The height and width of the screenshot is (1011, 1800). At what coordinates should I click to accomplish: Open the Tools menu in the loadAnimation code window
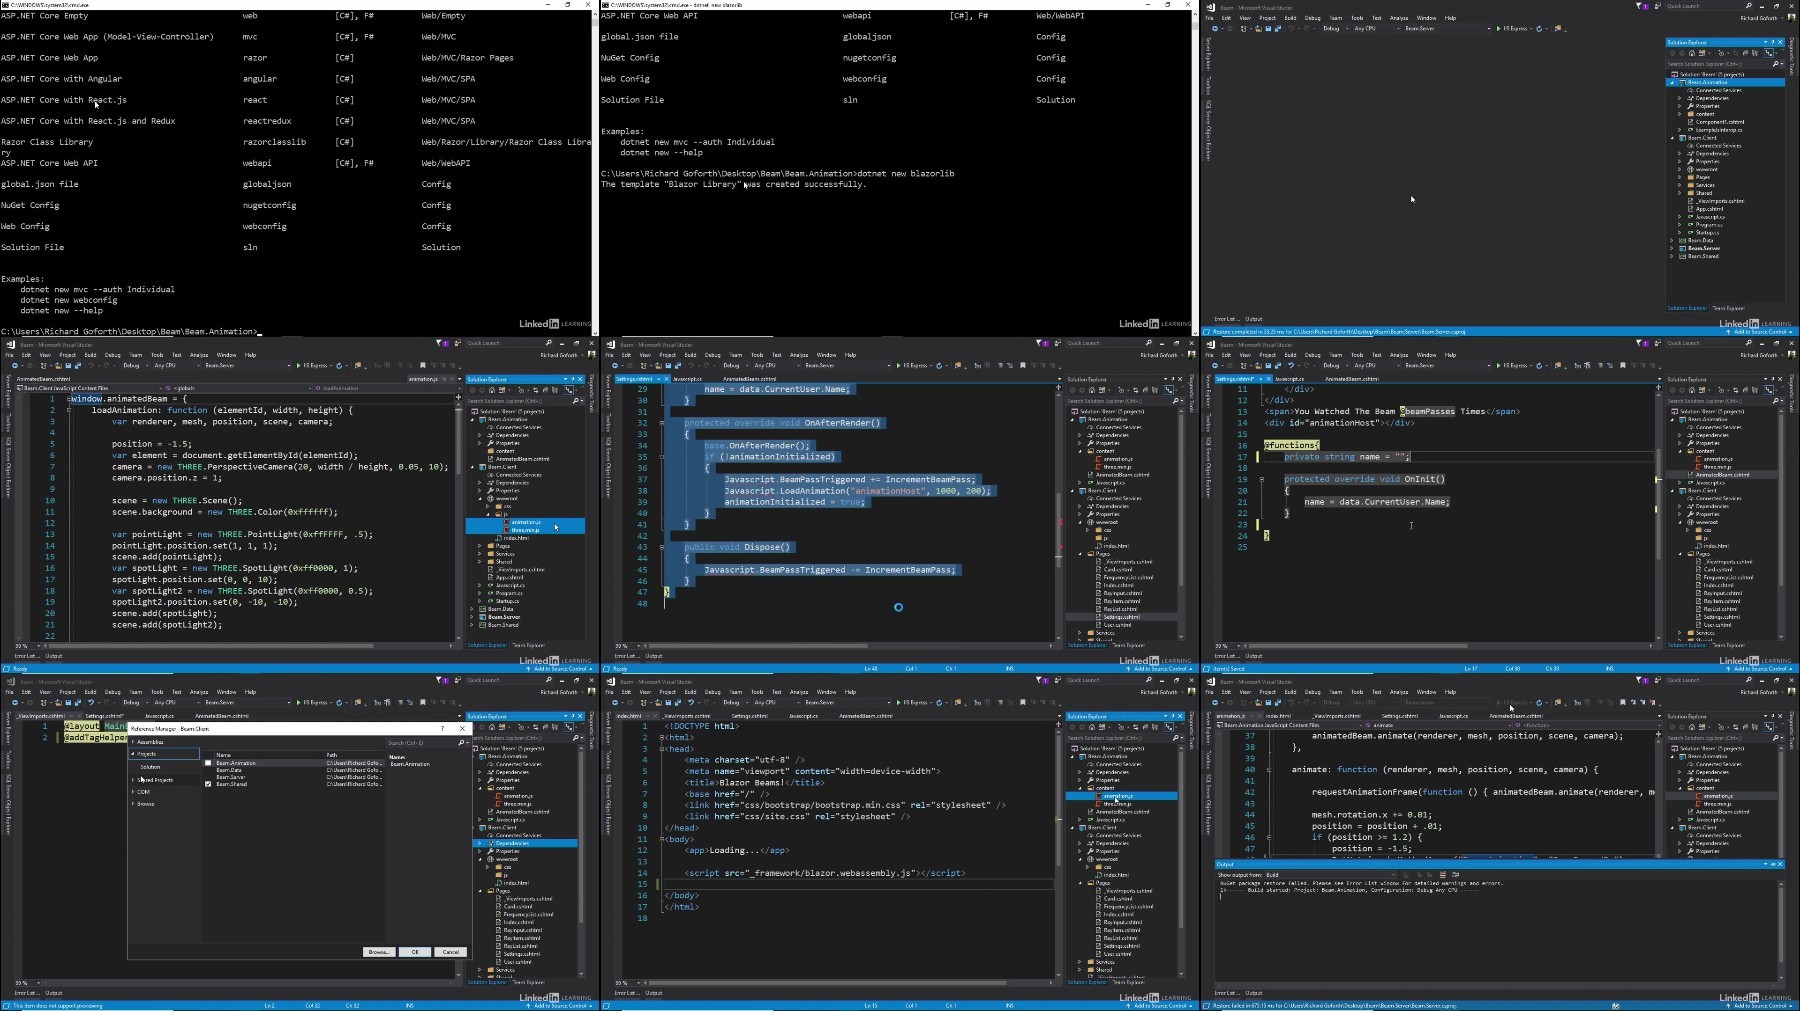pyautogui.click(x=157, y=355)
